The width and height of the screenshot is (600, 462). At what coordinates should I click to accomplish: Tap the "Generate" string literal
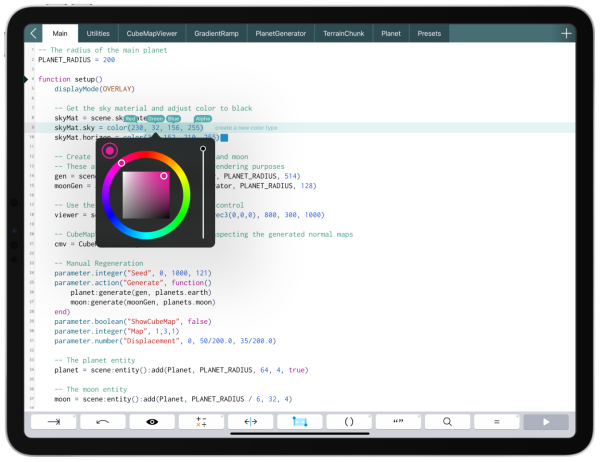tap(145, 283)
